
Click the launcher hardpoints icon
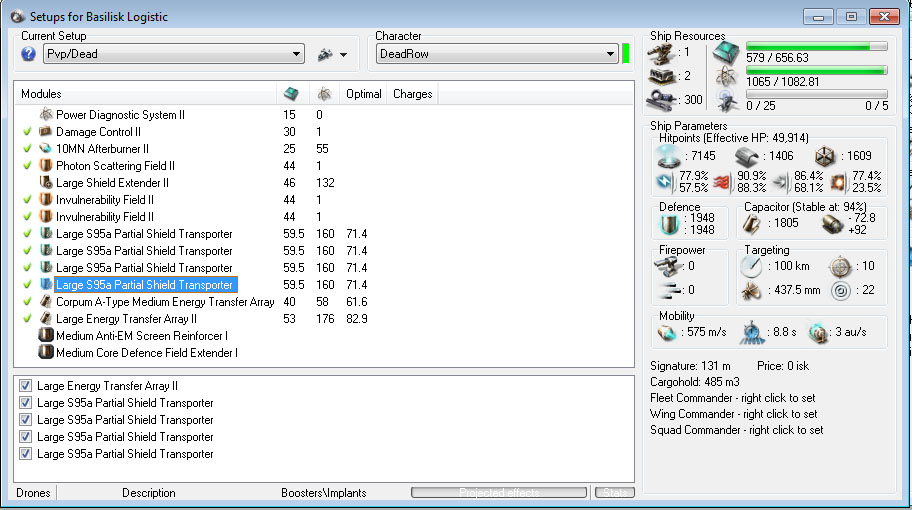pos(661,77)
